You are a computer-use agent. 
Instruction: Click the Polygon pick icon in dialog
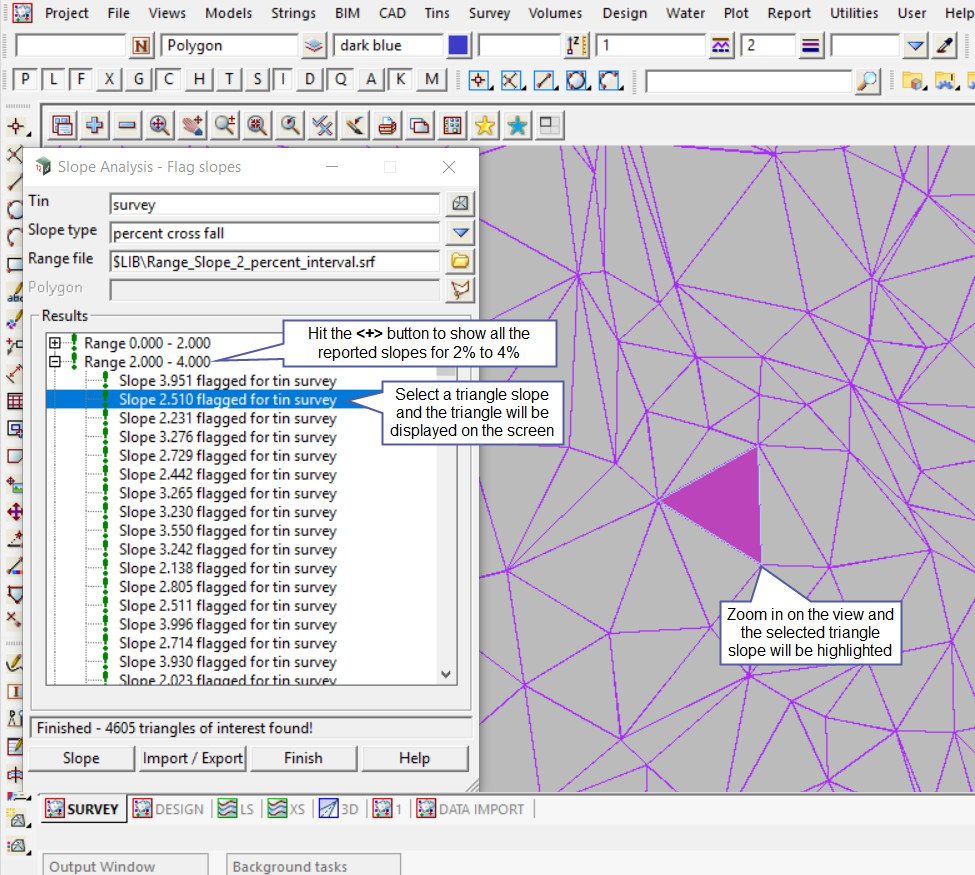click(460, 290)
